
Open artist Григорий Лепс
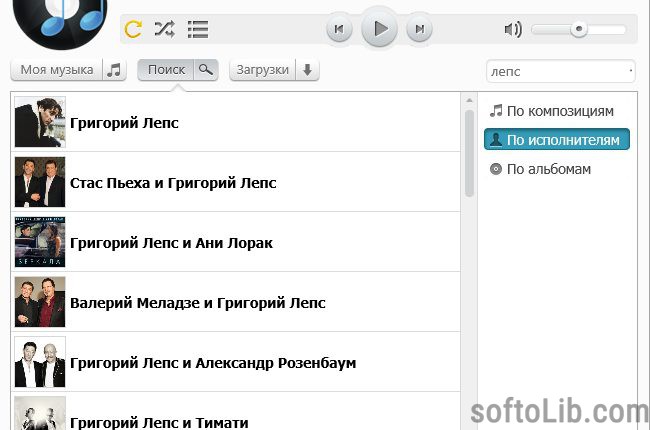pyautogui.click(x=235, y=122)
